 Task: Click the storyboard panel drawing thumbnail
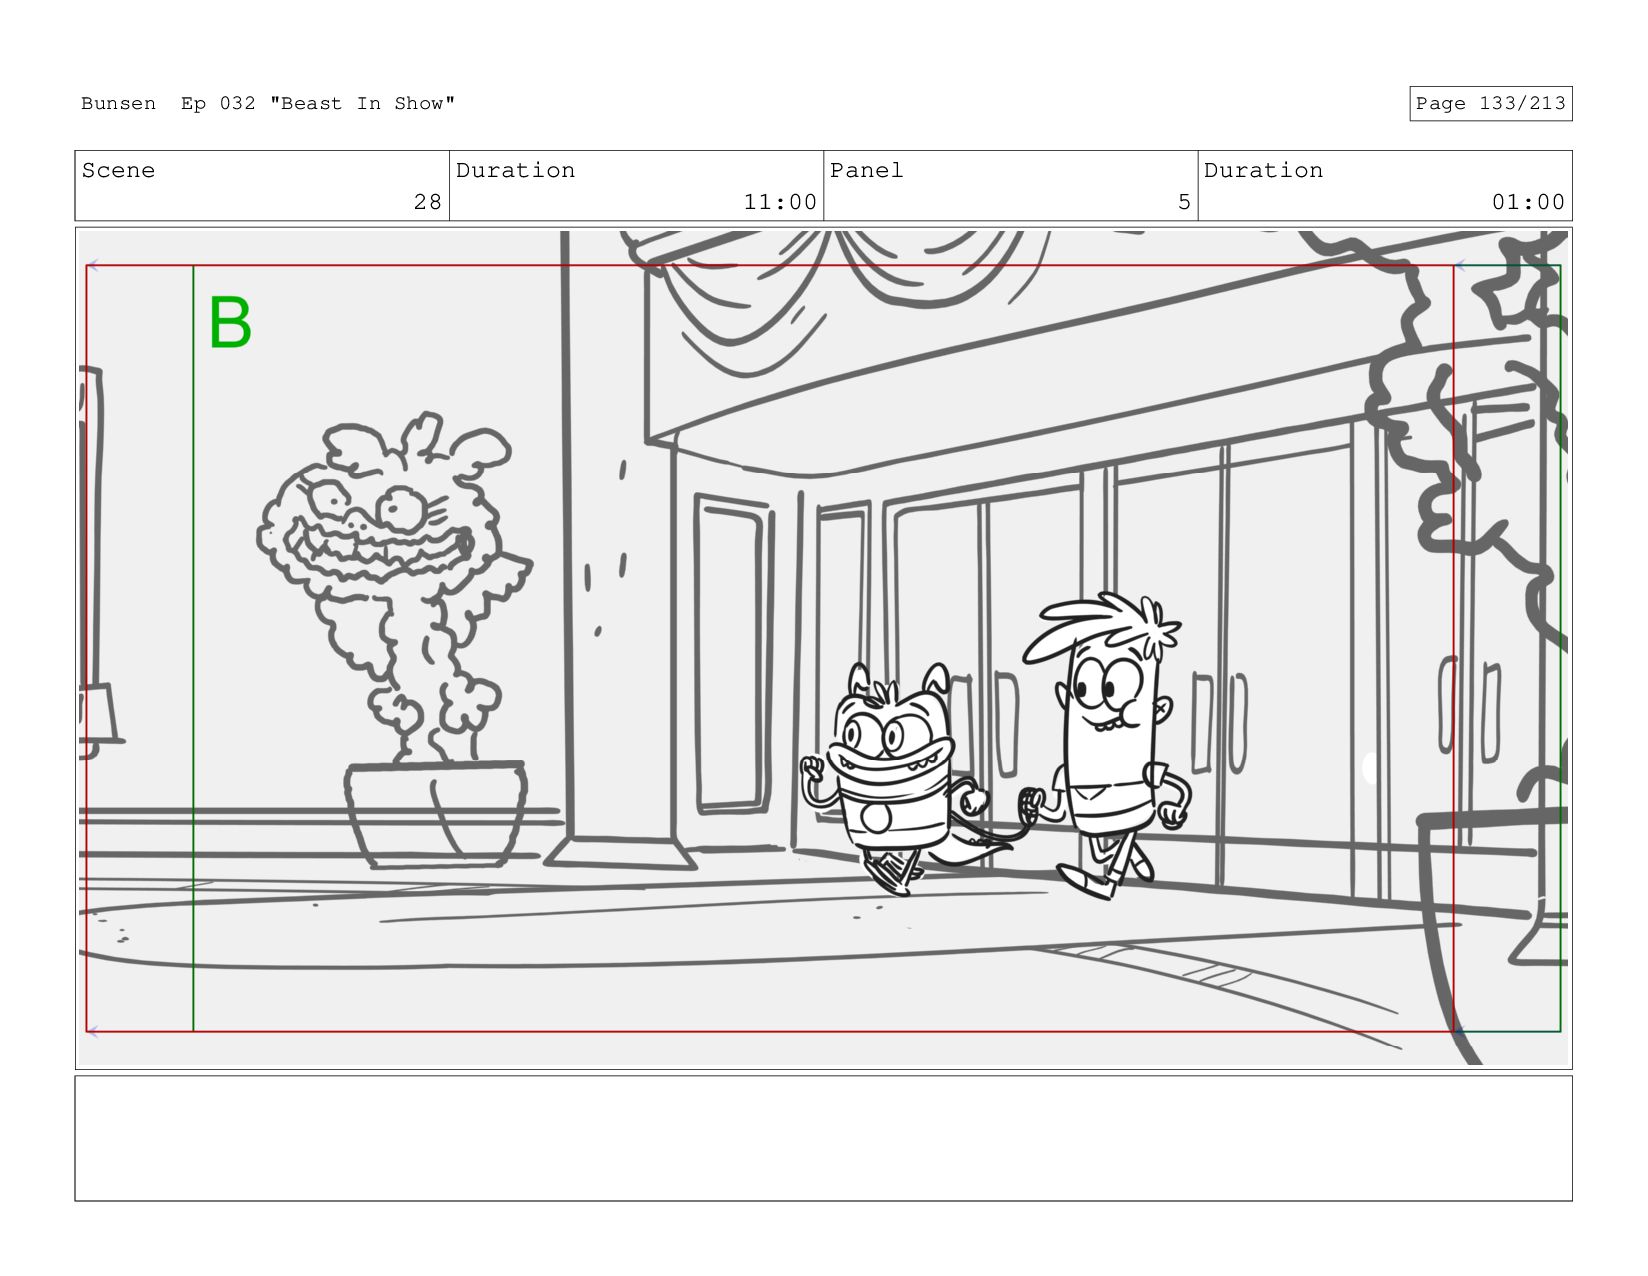823,648
